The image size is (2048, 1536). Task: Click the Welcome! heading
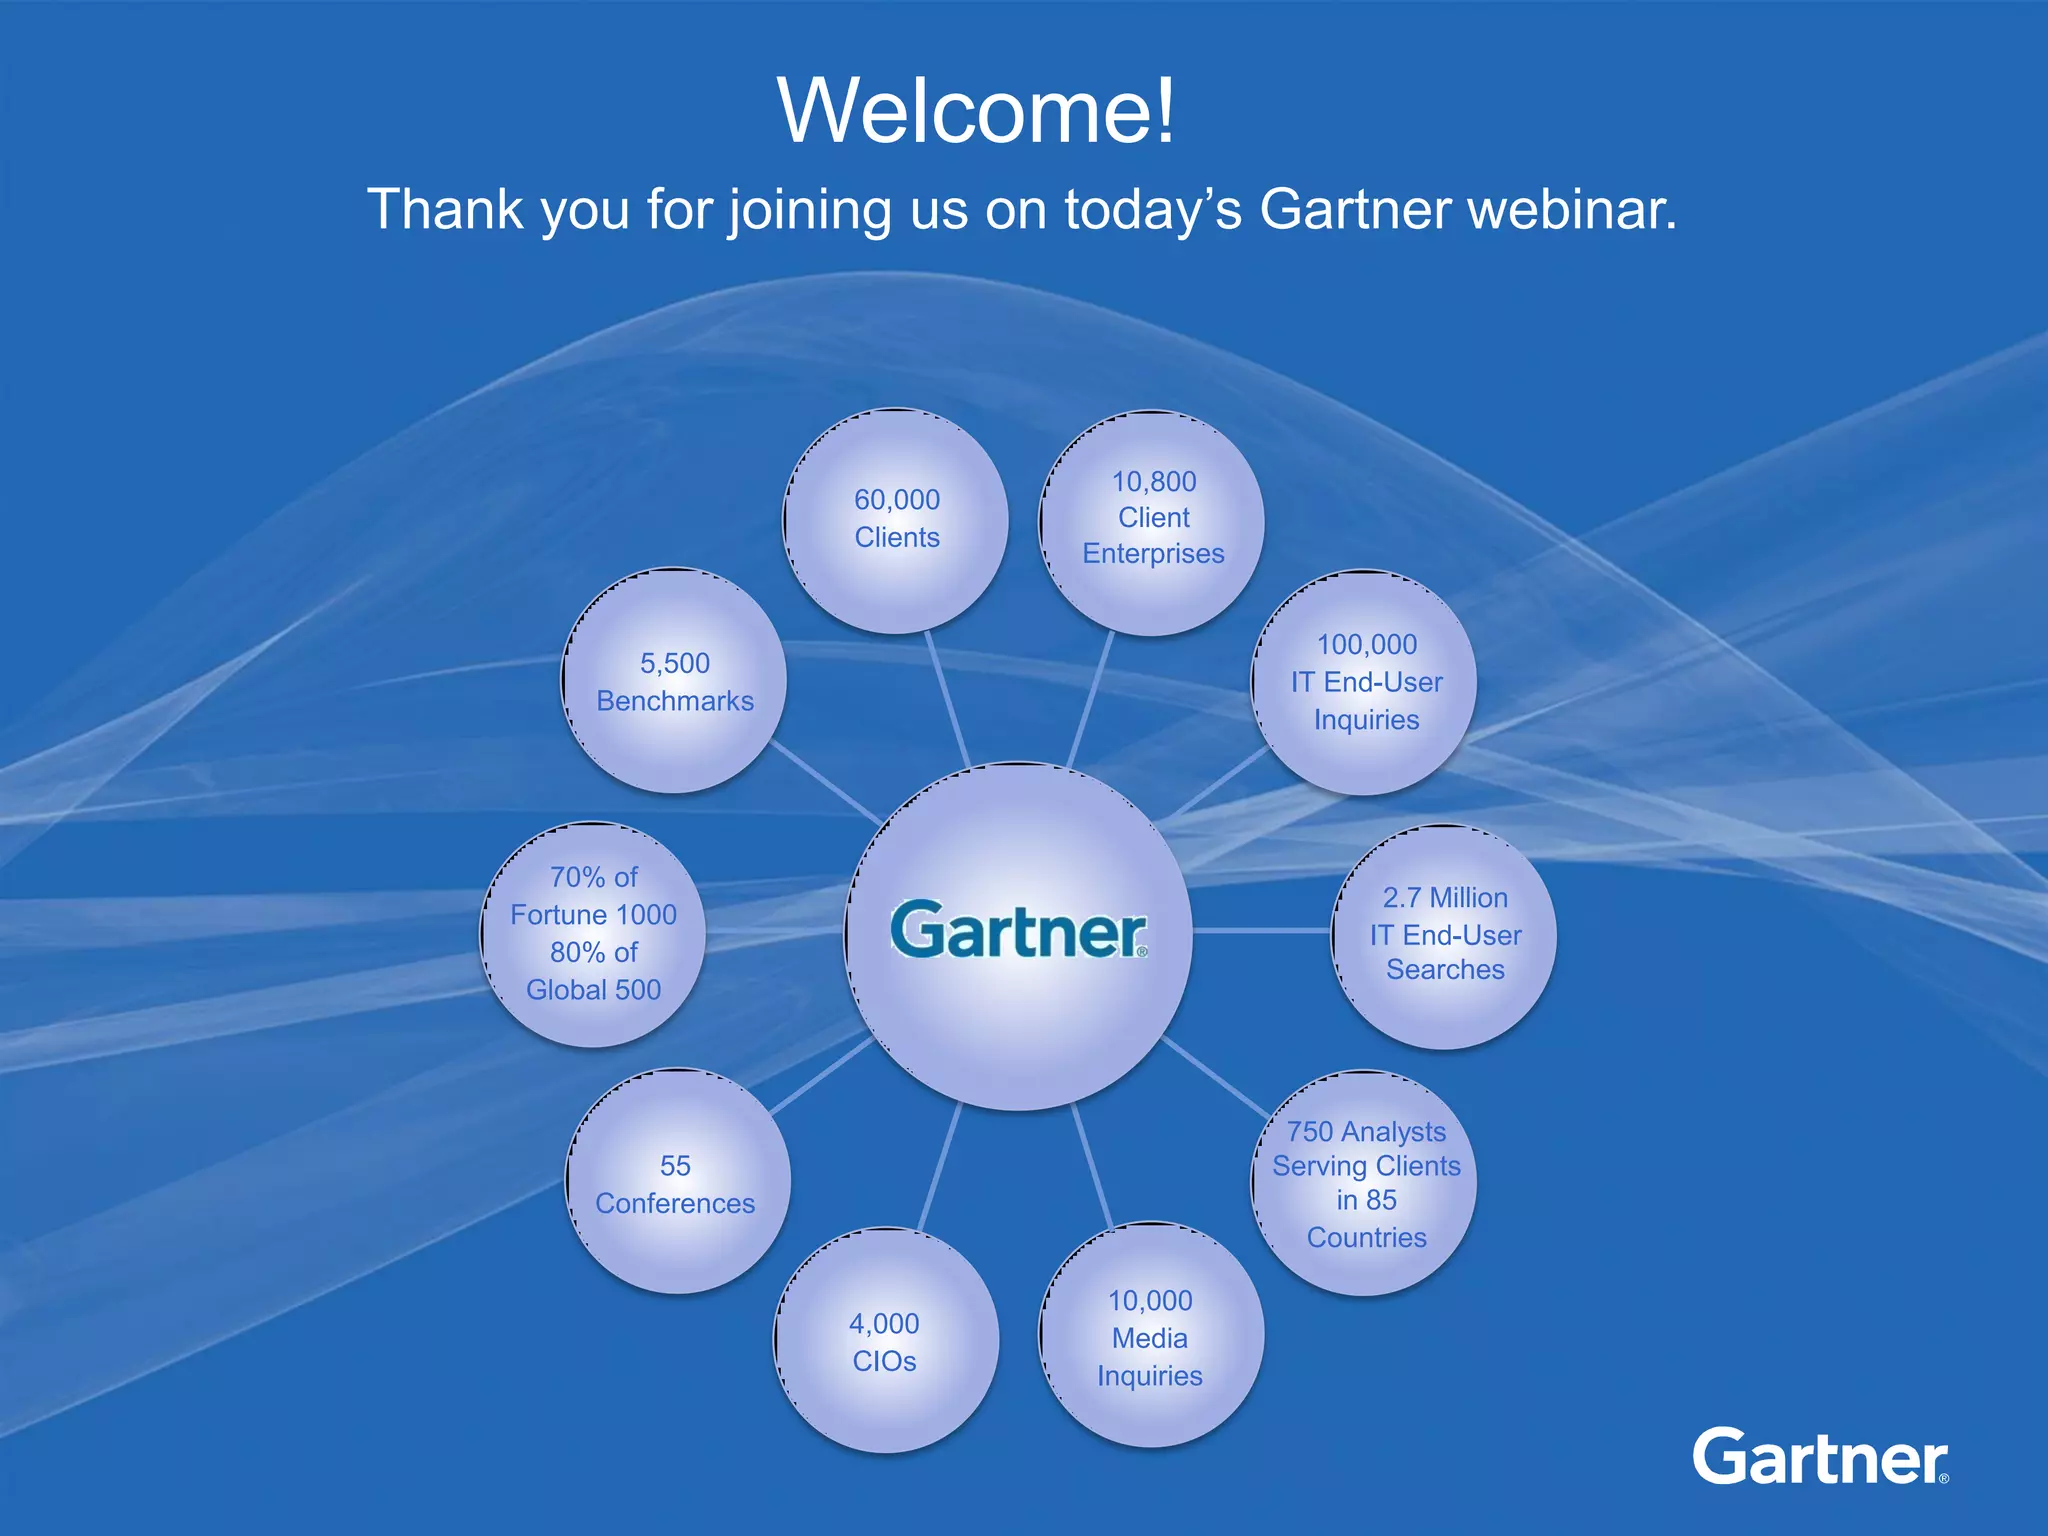(x=977, y=110)
